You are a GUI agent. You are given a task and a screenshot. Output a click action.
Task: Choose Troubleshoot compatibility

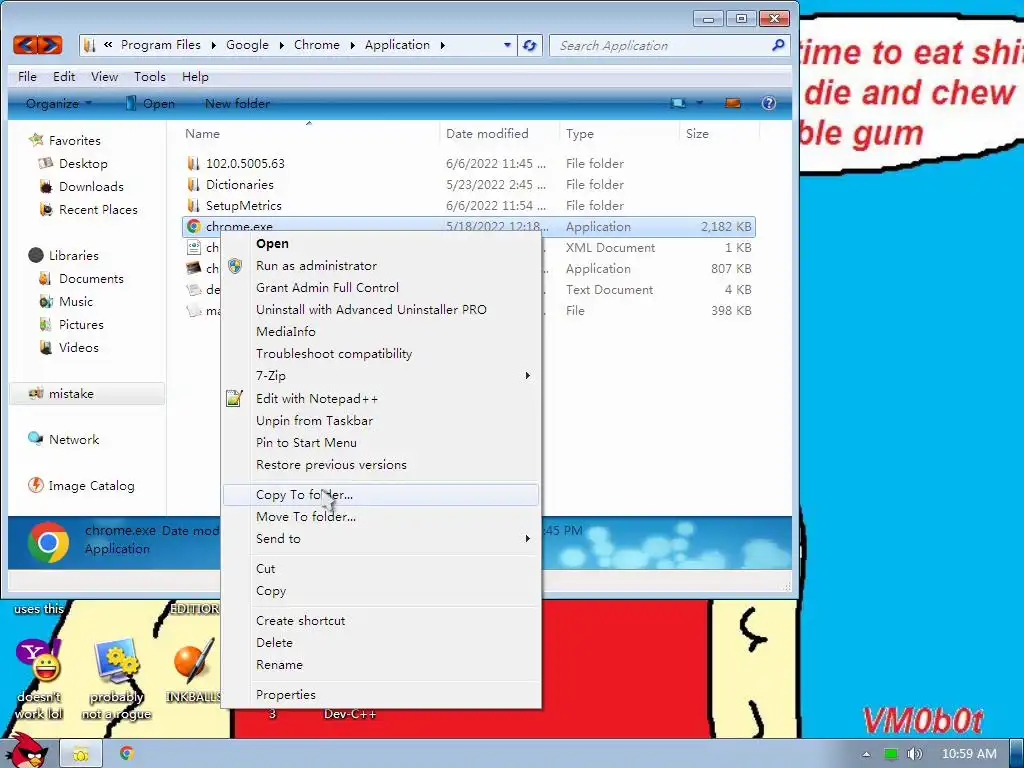coord(381,353)
